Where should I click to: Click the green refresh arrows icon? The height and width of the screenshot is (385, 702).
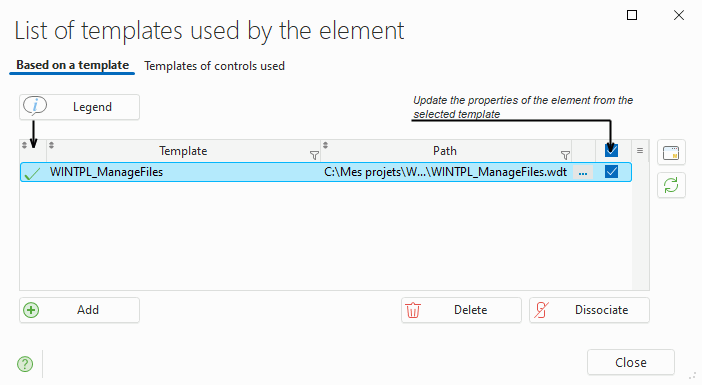(671, 185)
